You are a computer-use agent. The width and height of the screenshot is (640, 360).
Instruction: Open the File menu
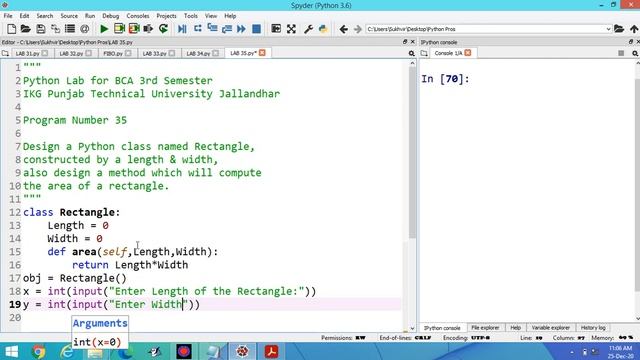coord(8,16)
